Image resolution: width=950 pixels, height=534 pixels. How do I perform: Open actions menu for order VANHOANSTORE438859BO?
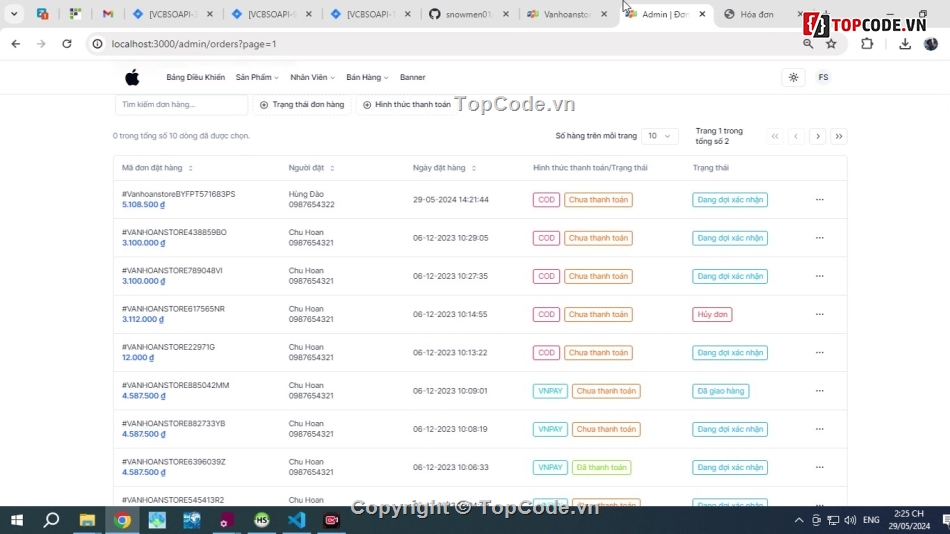pyautogui.click(x=819, y=238)
